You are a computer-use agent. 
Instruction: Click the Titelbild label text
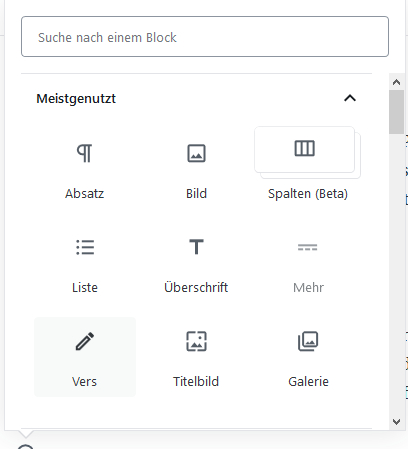click(196, 382)
